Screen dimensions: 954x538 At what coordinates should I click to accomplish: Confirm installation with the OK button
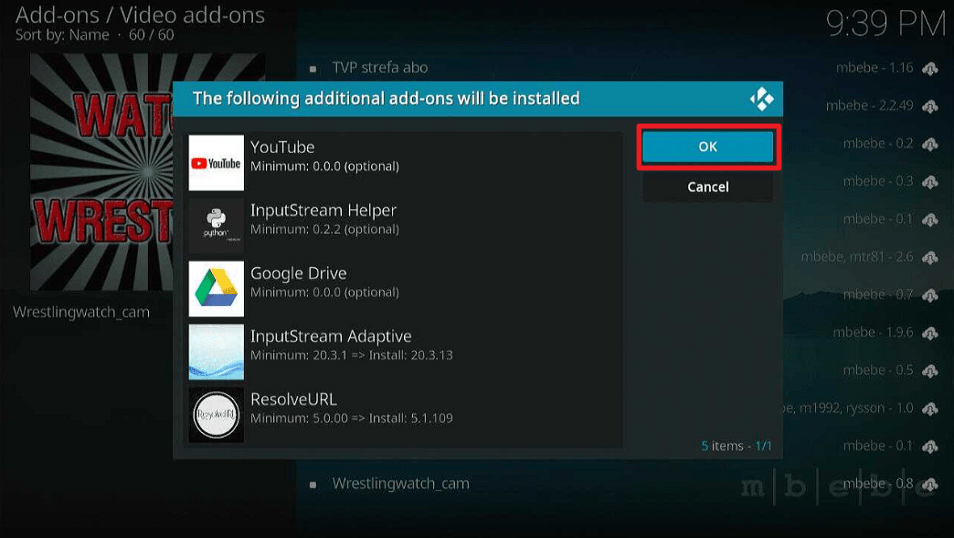click(708, 147)
